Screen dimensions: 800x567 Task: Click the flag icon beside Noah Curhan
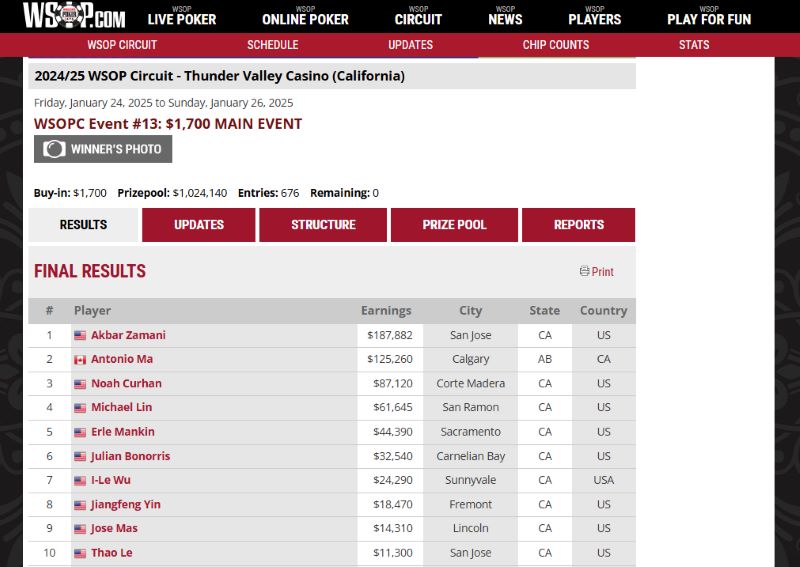point(80,384)
